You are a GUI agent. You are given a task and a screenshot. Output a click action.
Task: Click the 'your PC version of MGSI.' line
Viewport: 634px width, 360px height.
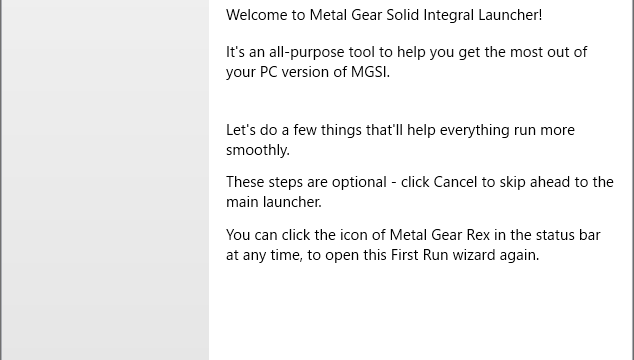[308, 72]
